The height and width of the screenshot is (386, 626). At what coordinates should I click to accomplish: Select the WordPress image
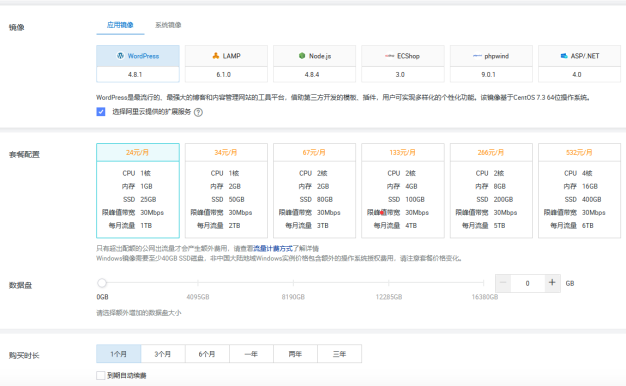(138, 56)
